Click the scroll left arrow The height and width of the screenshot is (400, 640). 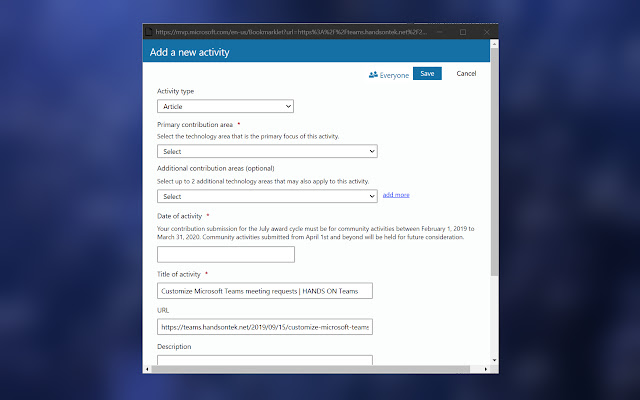147,369
